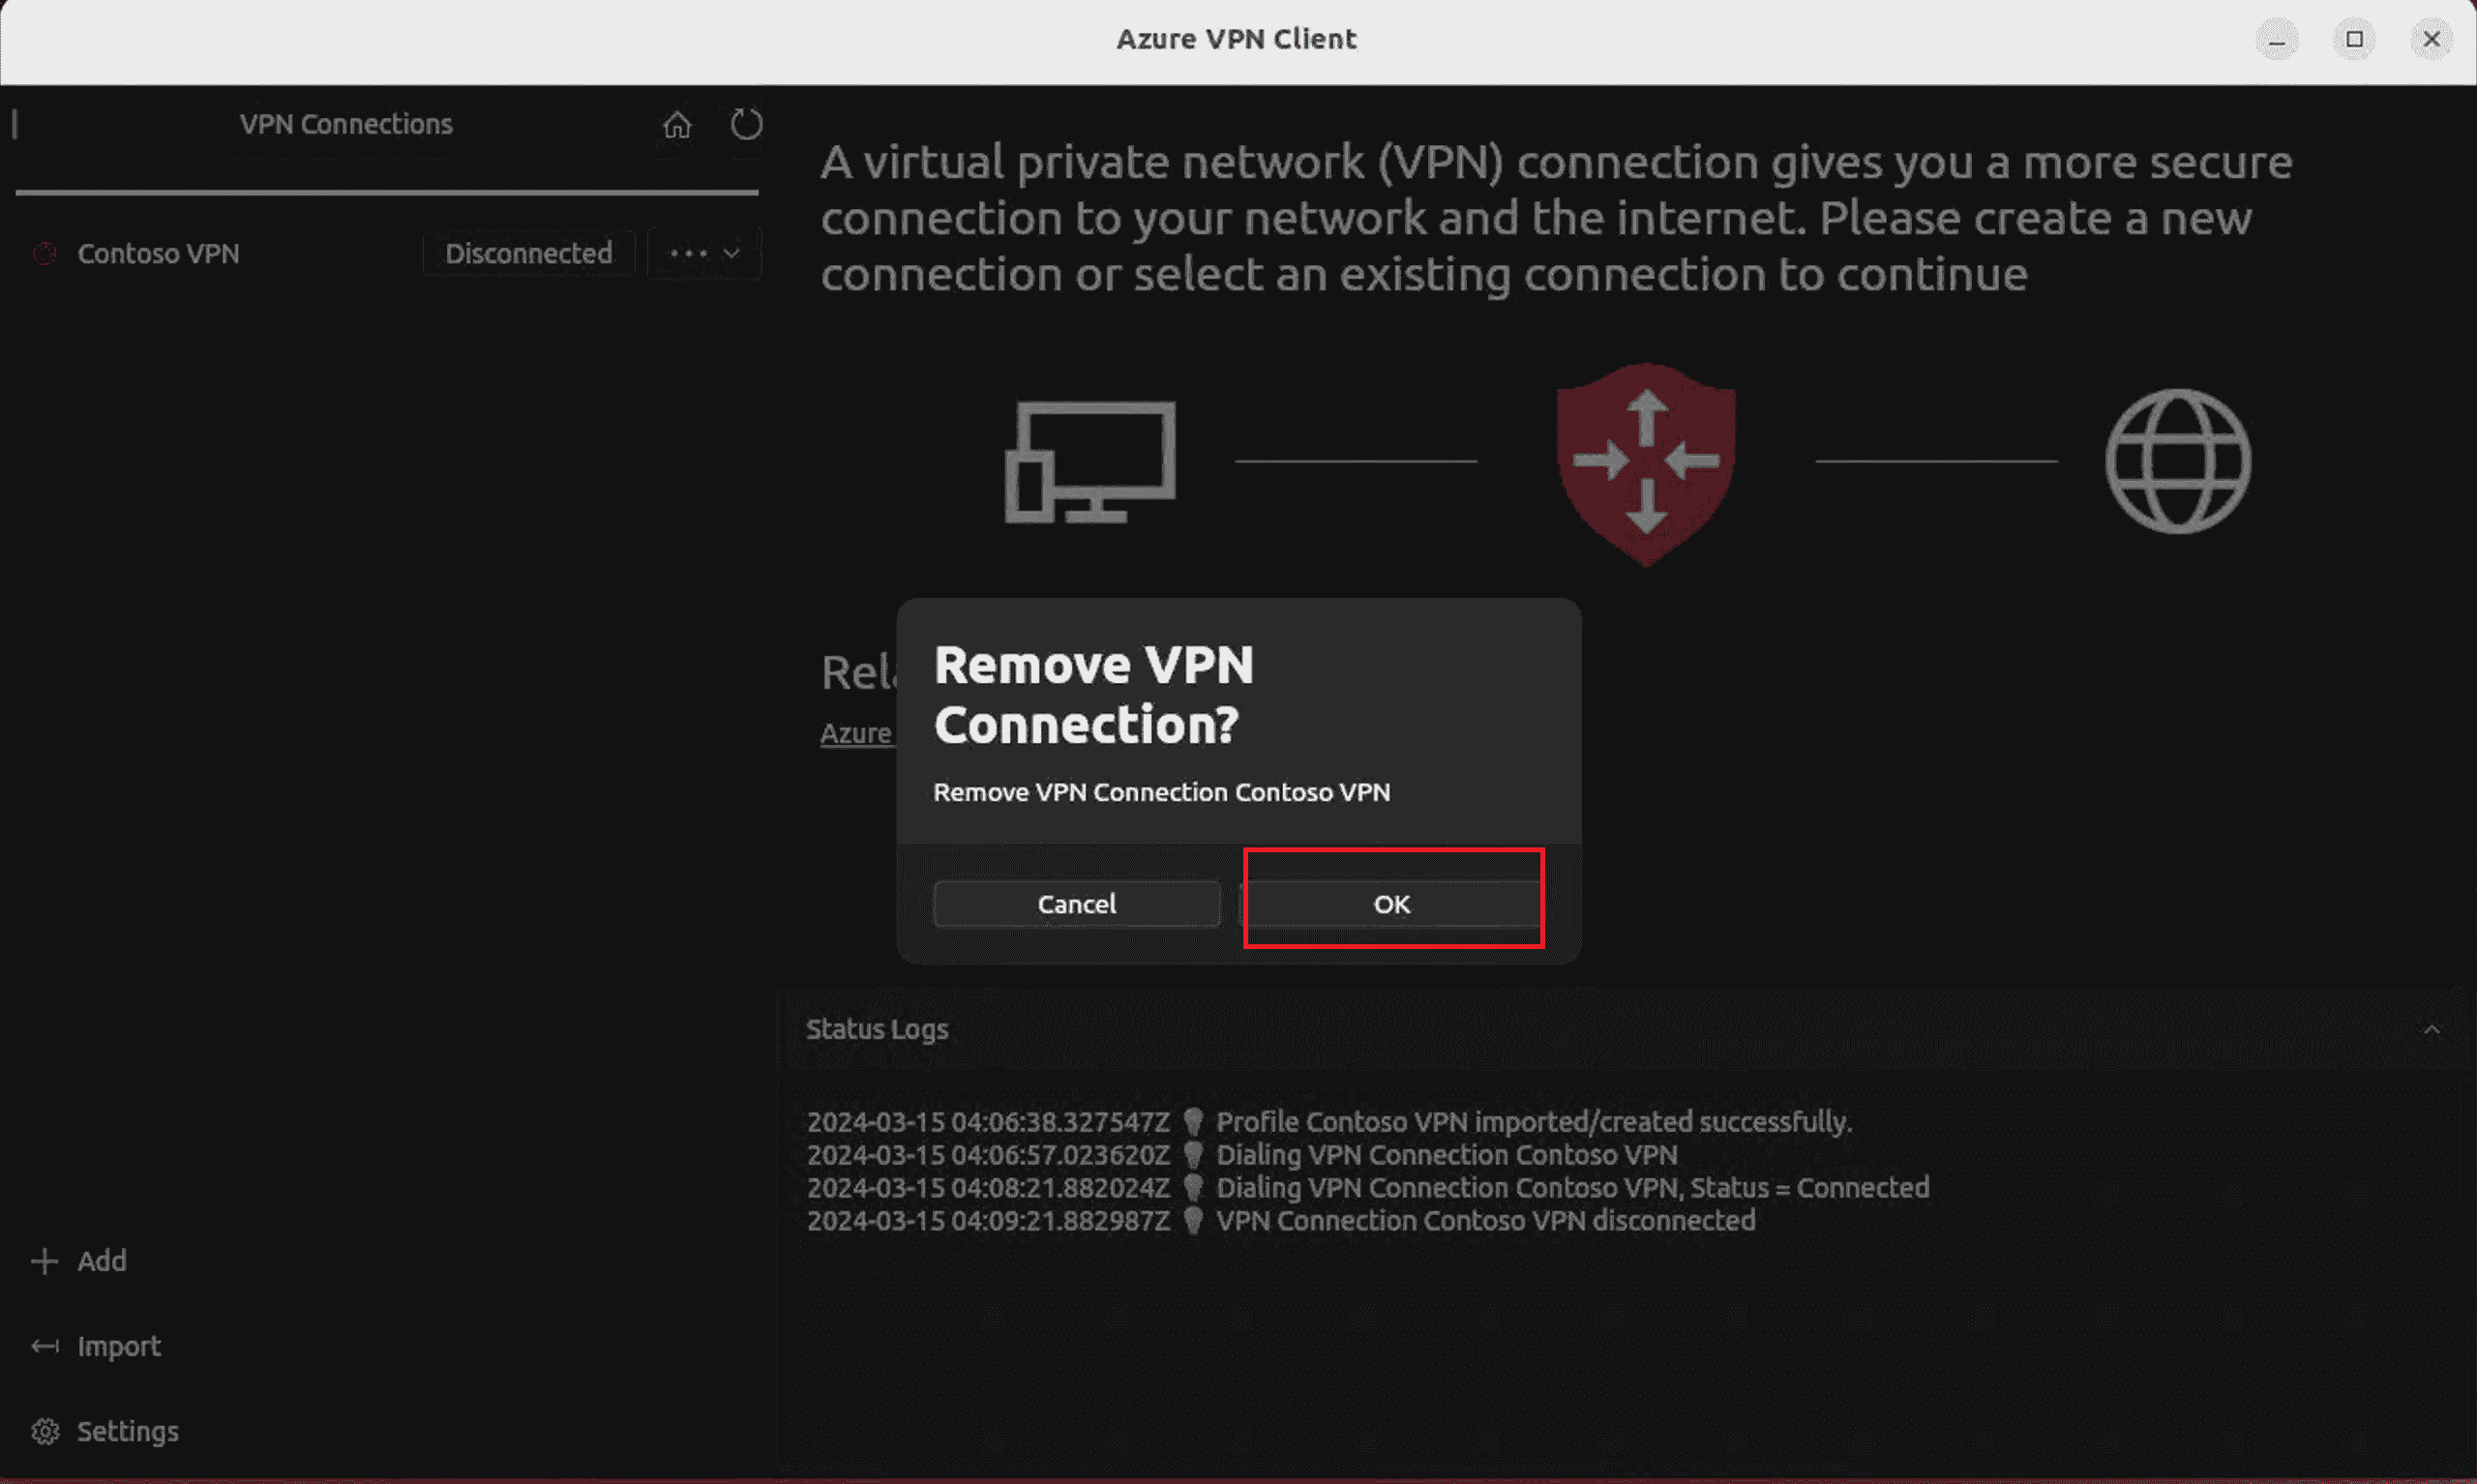The image size is (2477, 1484).
Task: Click the computer monitor icon
Action: pos(1090,461)
